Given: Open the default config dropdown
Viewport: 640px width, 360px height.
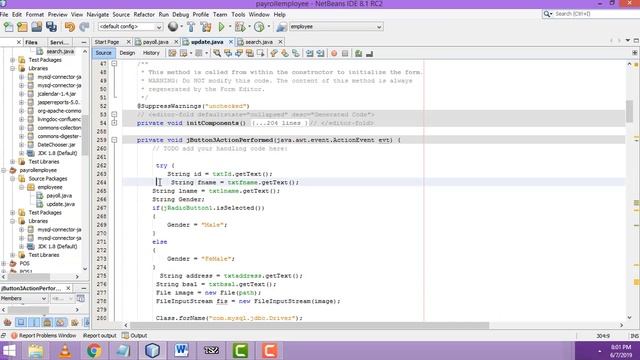Looking at the screenshot, I should point(130,27).
